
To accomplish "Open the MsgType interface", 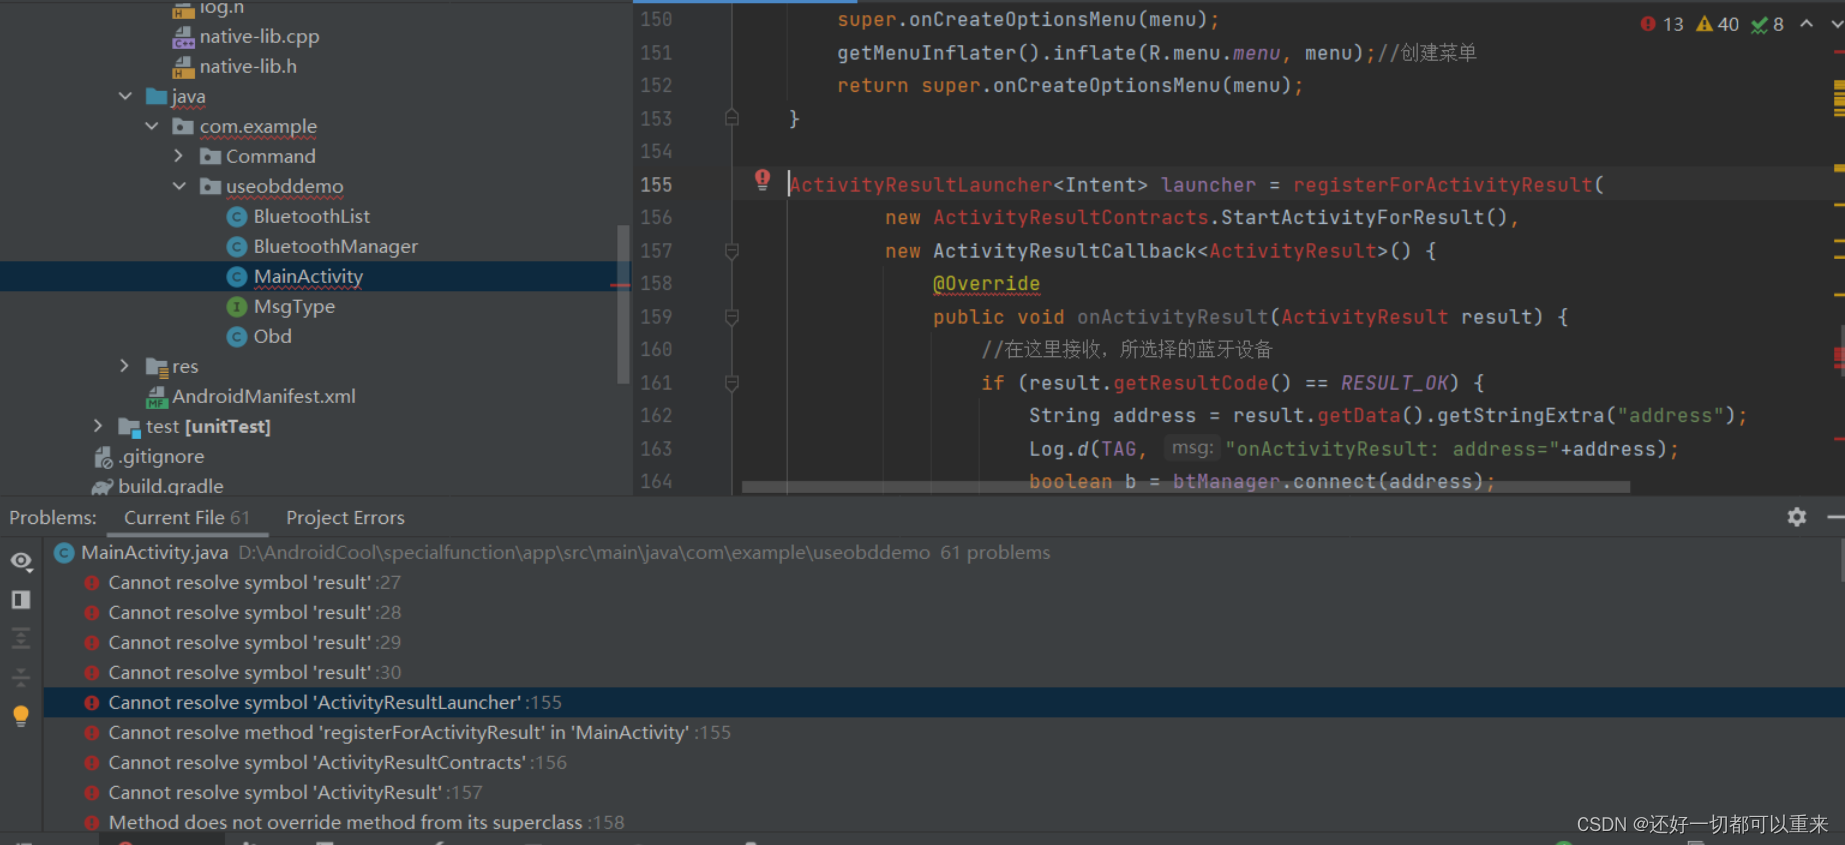I will (x=294, y=307).
